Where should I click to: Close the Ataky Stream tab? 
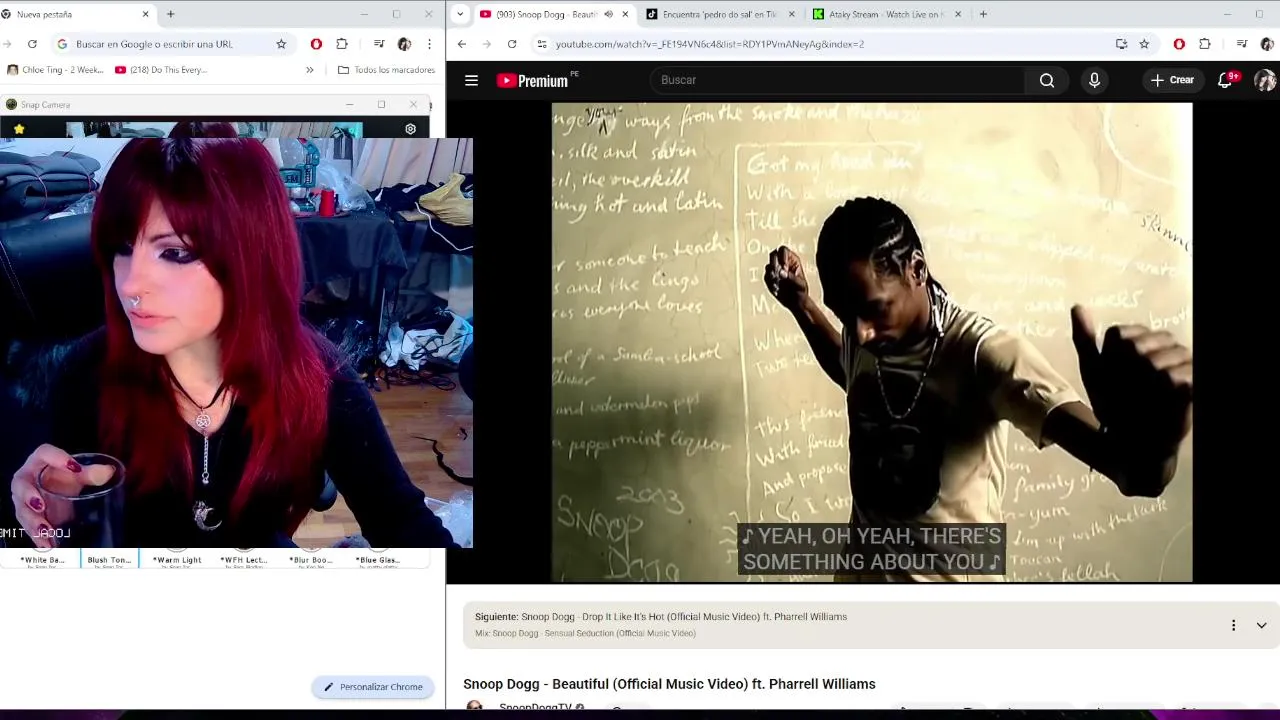(958, 14)
